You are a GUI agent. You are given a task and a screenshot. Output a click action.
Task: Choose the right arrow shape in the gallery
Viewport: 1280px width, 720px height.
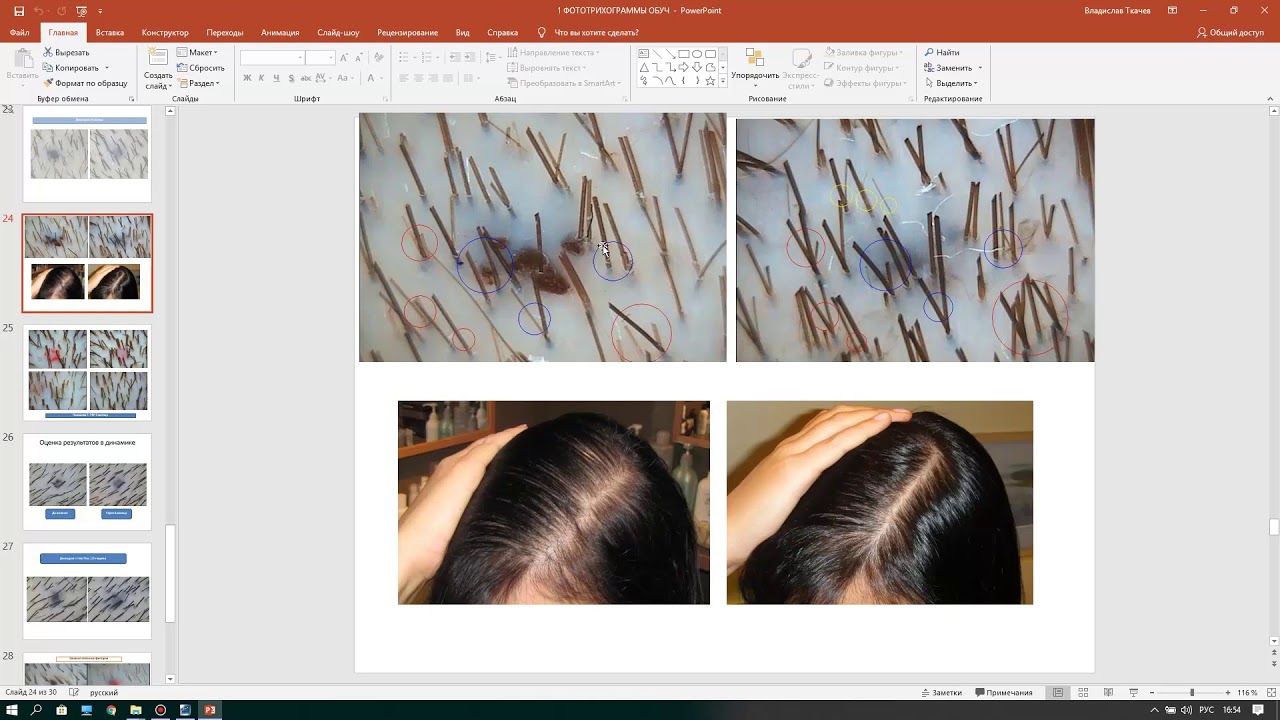click(683, 68)
